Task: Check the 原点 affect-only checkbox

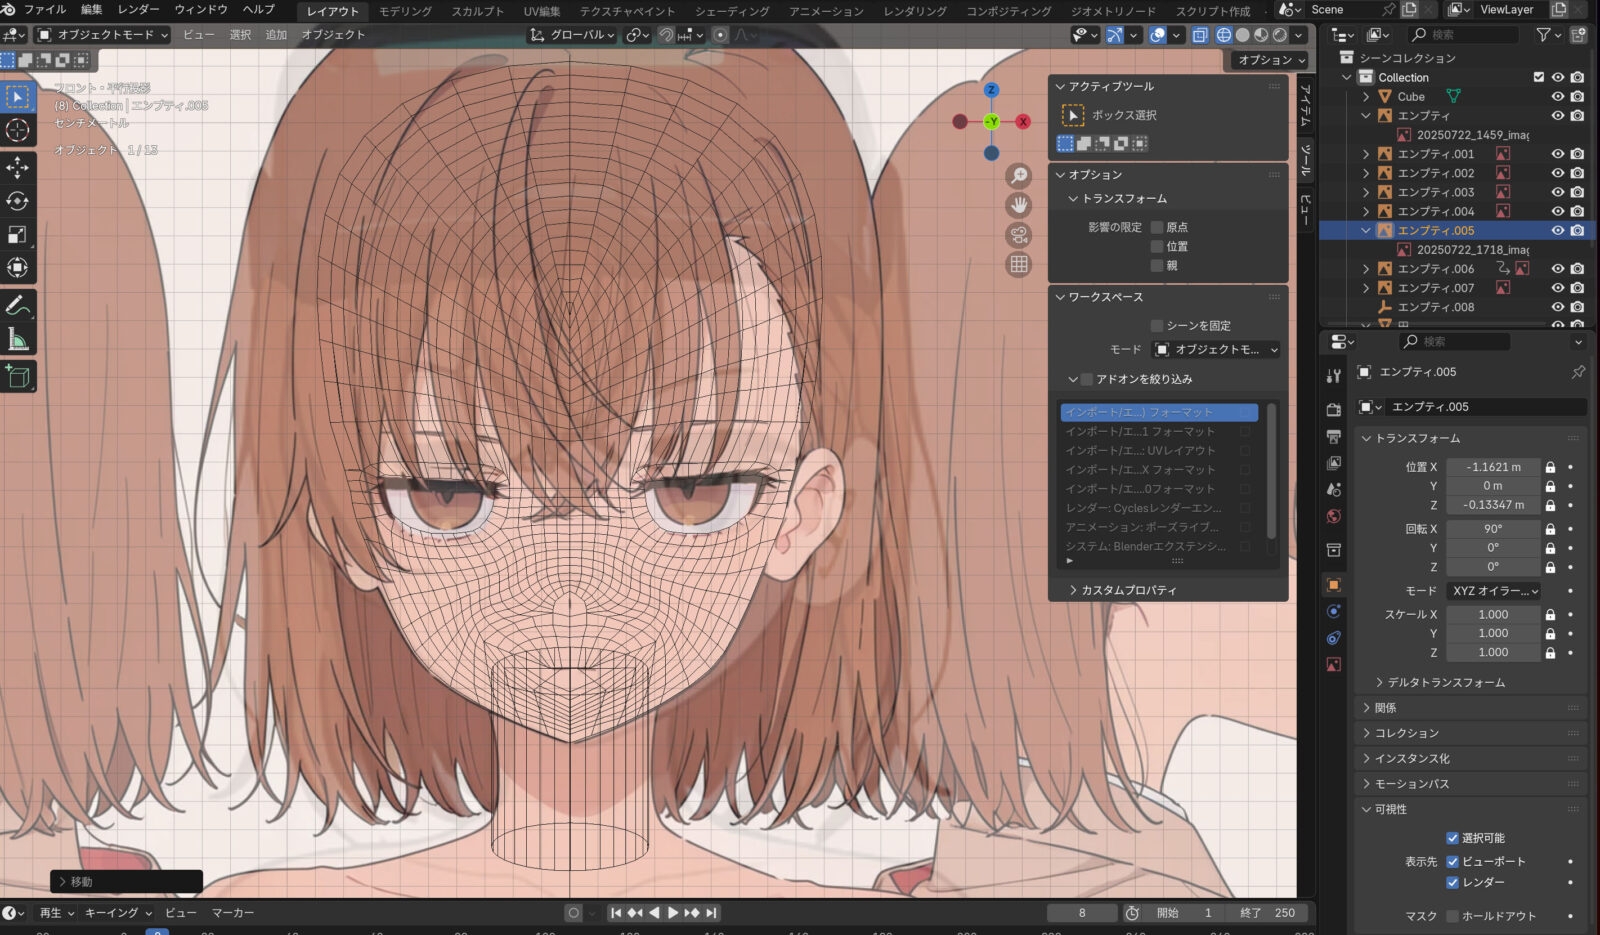Action: 1157,227
